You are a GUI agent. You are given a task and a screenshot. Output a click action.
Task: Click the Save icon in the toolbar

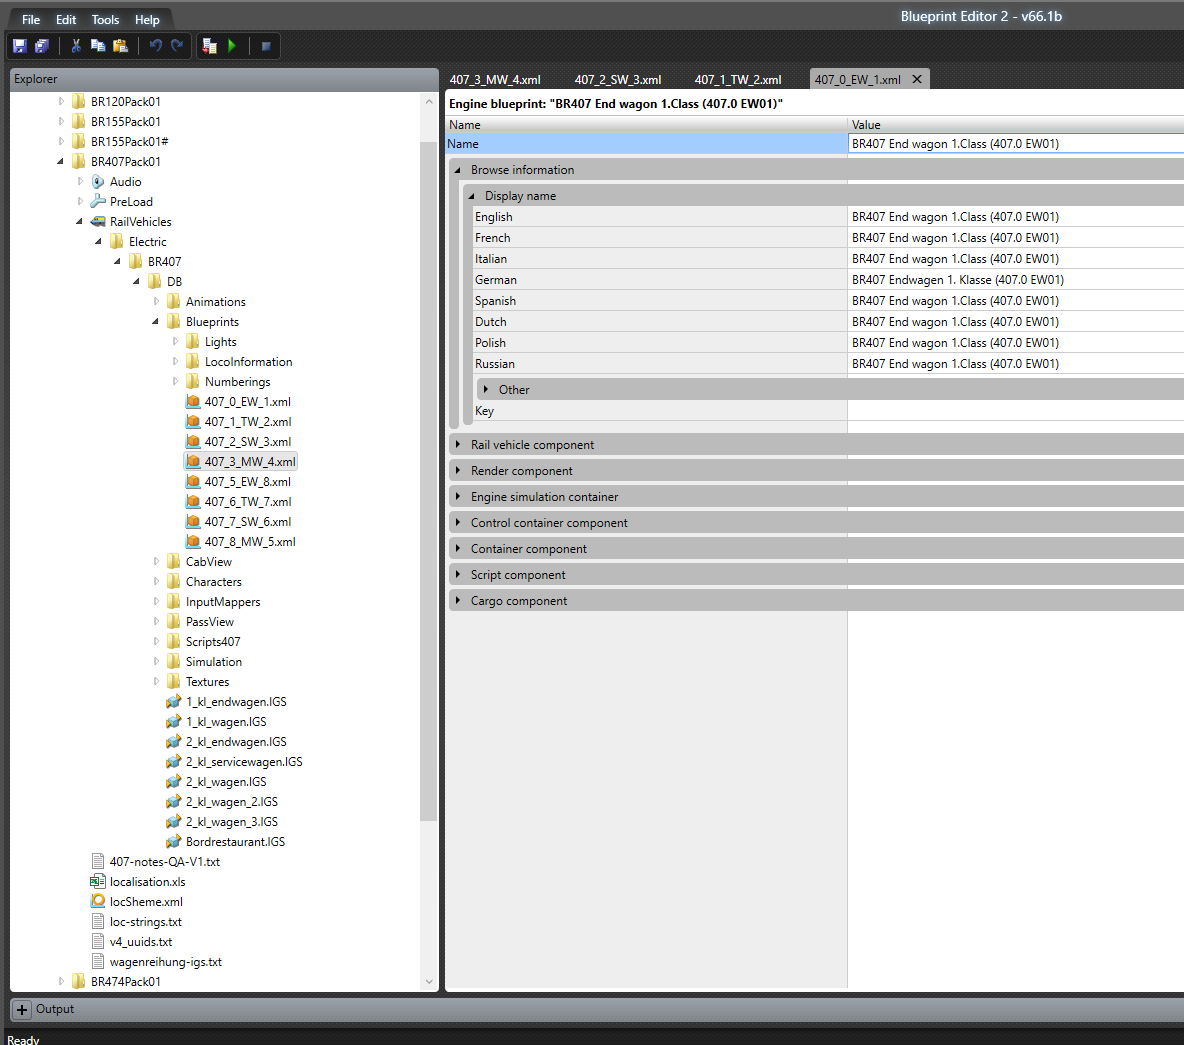click(20, 46)
